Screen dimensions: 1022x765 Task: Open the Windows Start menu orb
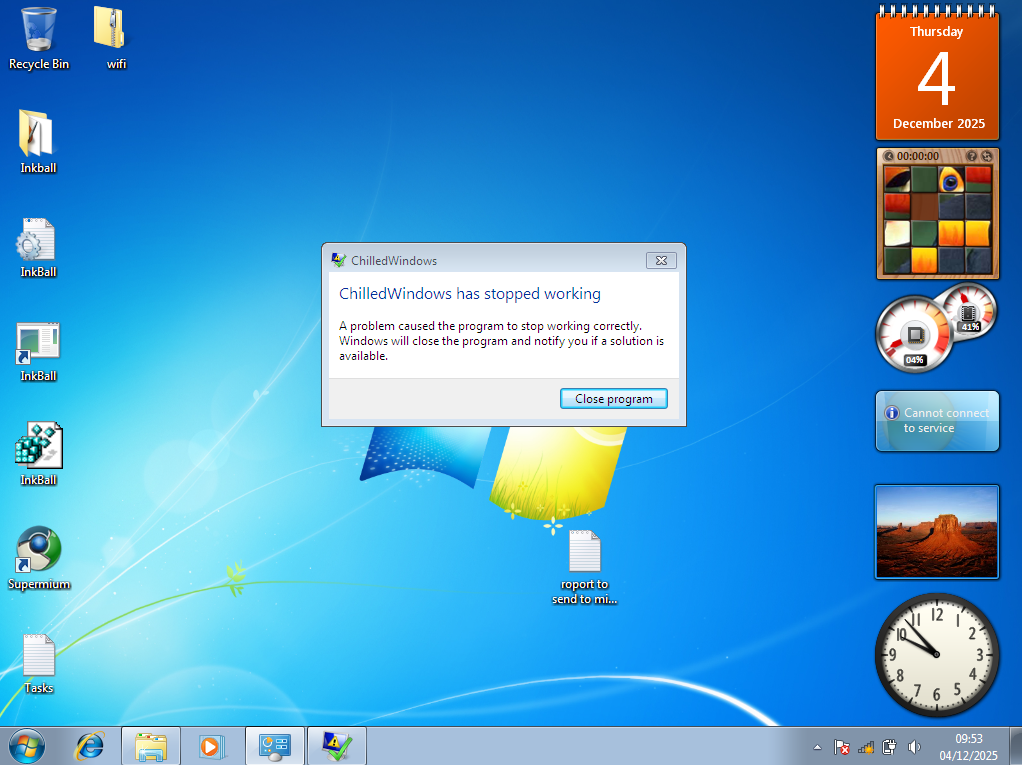coord(27,746)
